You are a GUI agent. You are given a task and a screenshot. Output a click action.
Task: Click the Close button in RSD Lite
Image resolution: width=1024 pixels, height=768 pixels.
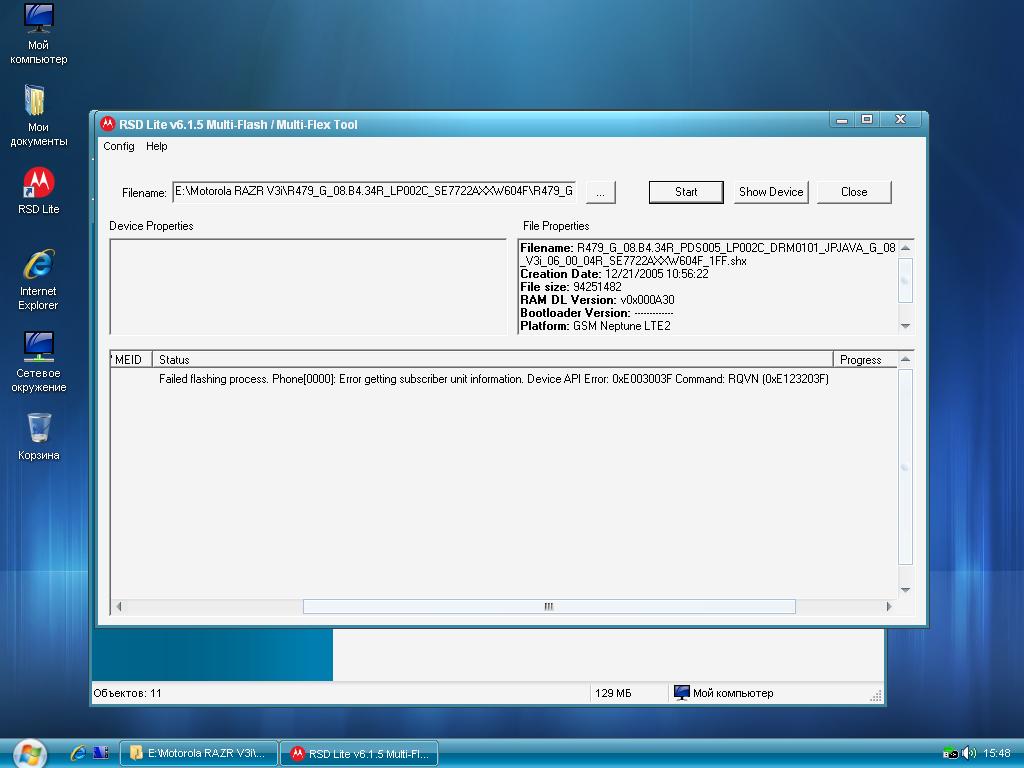pos(854,192)
